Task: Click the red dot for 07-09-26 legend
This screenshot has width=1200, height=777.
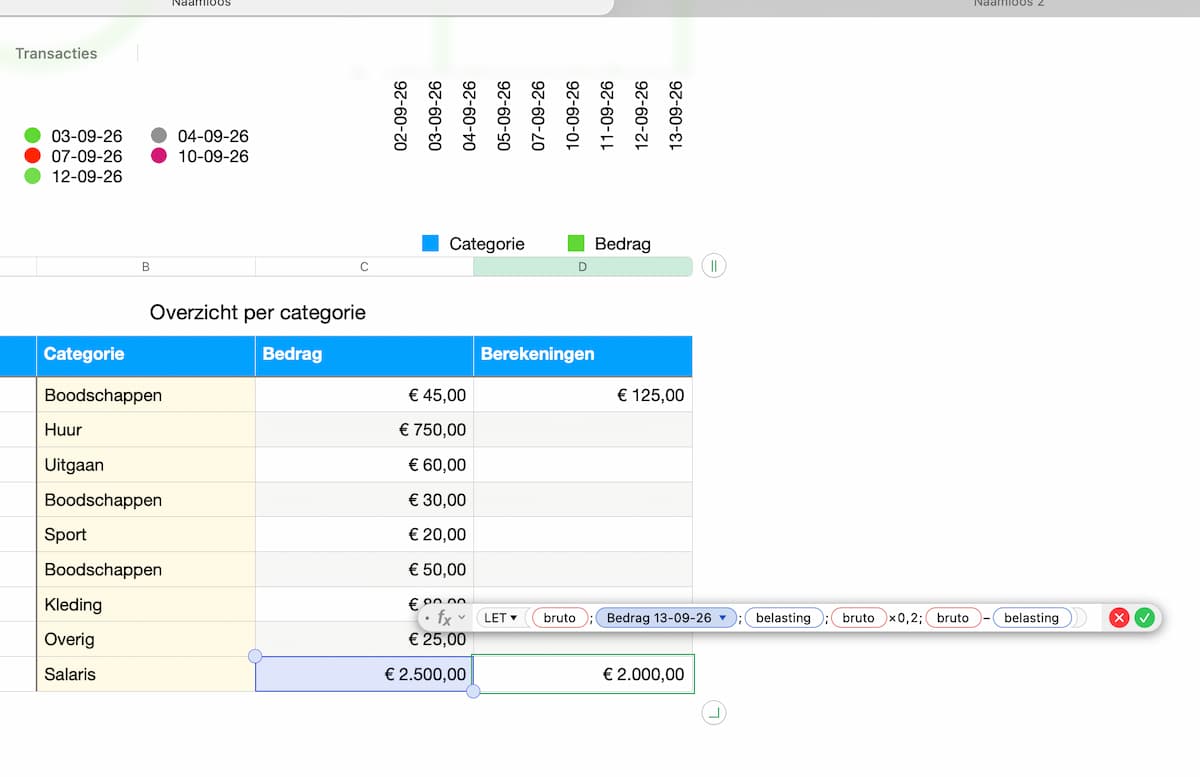Action: click(32, 156)
